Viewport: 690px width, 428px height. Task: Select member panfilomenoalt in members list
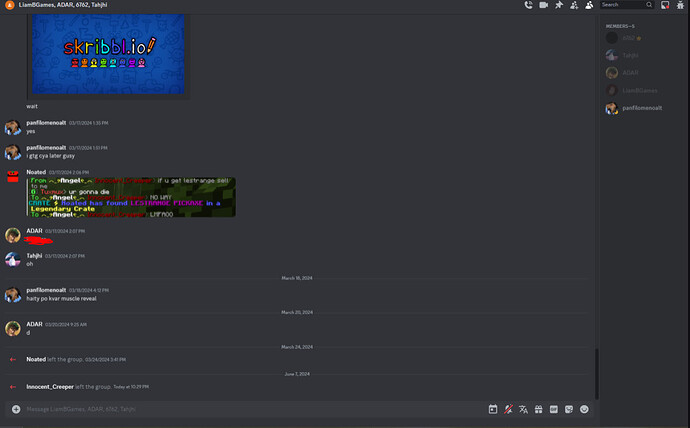click(642, 108)
